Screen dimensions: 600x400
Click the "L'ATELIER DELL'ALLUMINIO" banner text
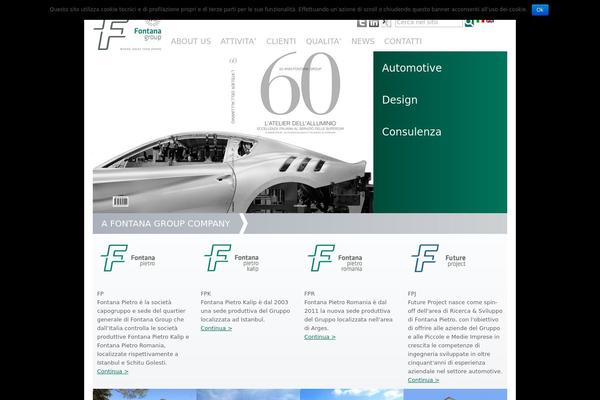pyautogui.click(x=300, y=123)
